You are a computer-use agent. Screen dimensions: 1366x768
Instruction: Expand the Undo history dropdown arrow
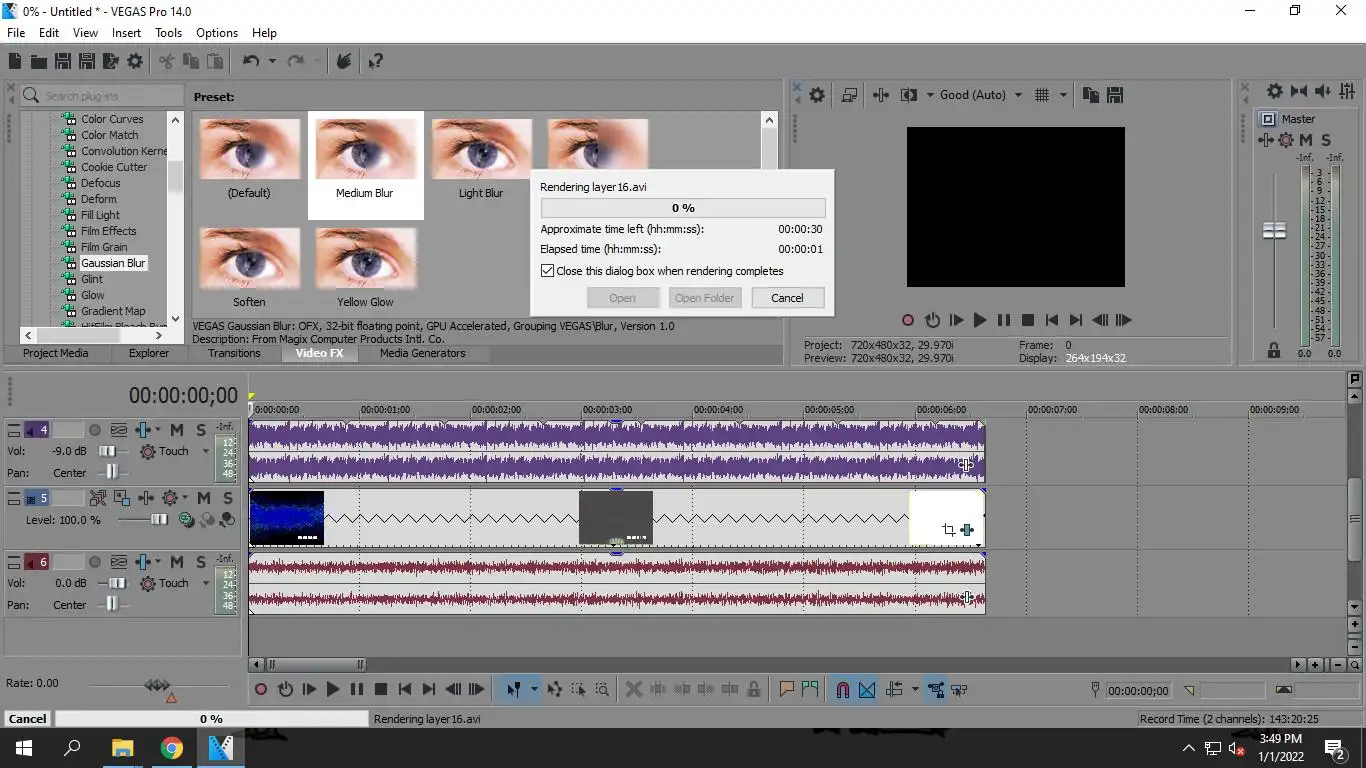(272, 61)
